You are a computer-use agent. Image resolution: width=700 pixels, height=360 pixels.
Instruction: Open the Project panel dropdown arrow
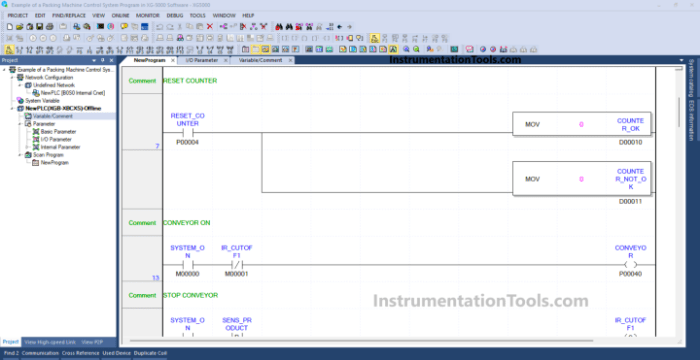pyautogui.click(x=94, y=60)
